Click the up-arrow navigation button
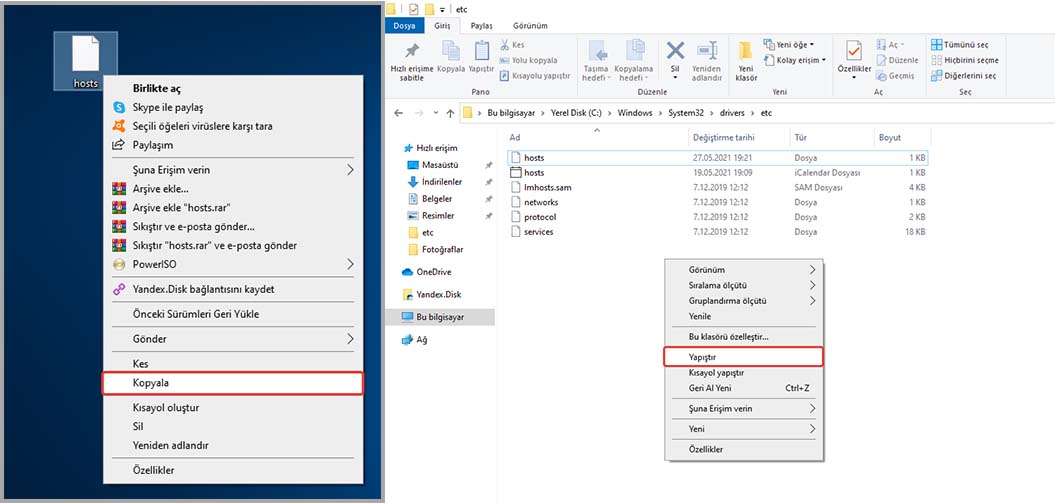Screen dimensions: 1057x504 click(x=448, y=113)
